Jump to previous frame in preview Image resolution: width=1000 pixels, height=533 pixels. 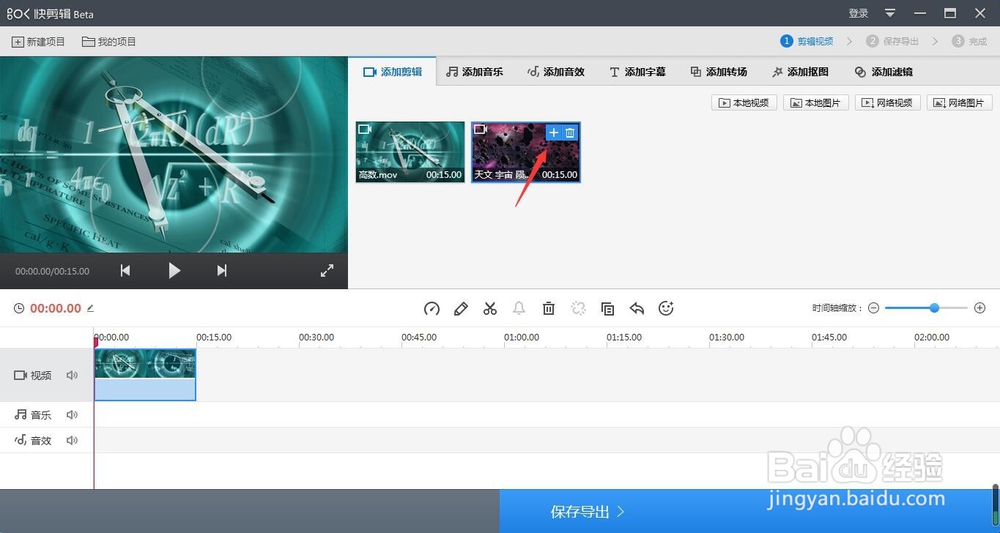(x=126, y=270)
